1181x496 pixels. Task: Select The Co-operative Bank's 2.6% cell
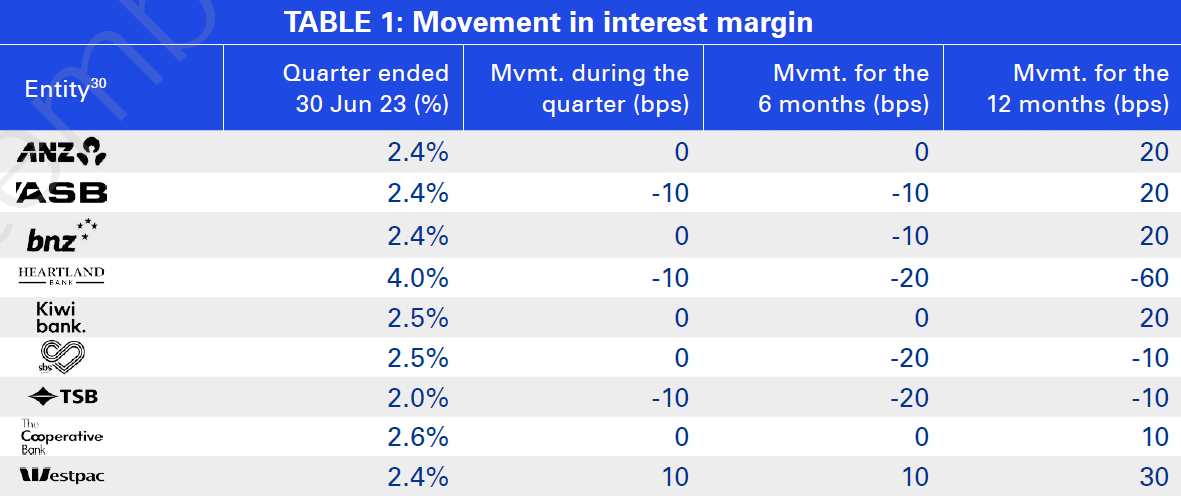click(x=418, y=437)
